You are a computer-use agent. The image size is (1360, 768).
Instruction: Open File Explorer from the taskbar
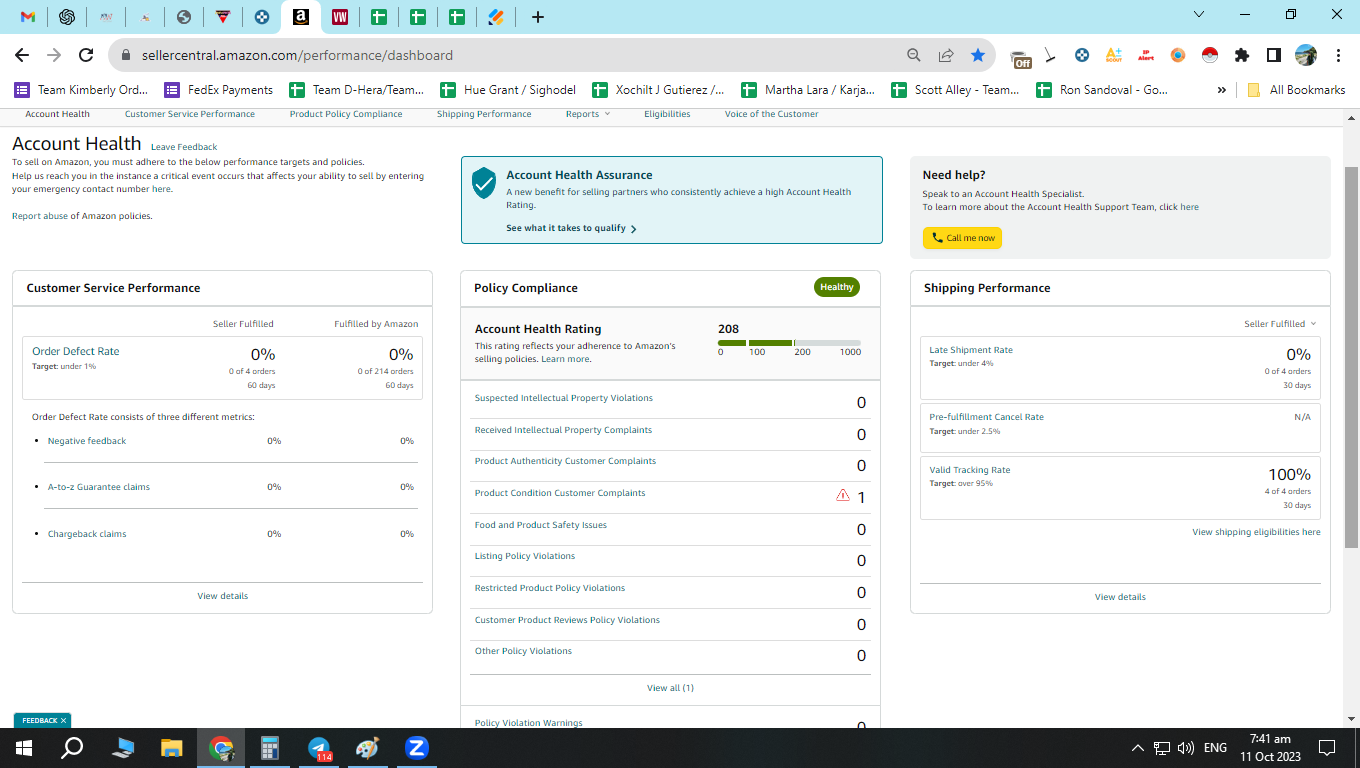coord(172,748)
